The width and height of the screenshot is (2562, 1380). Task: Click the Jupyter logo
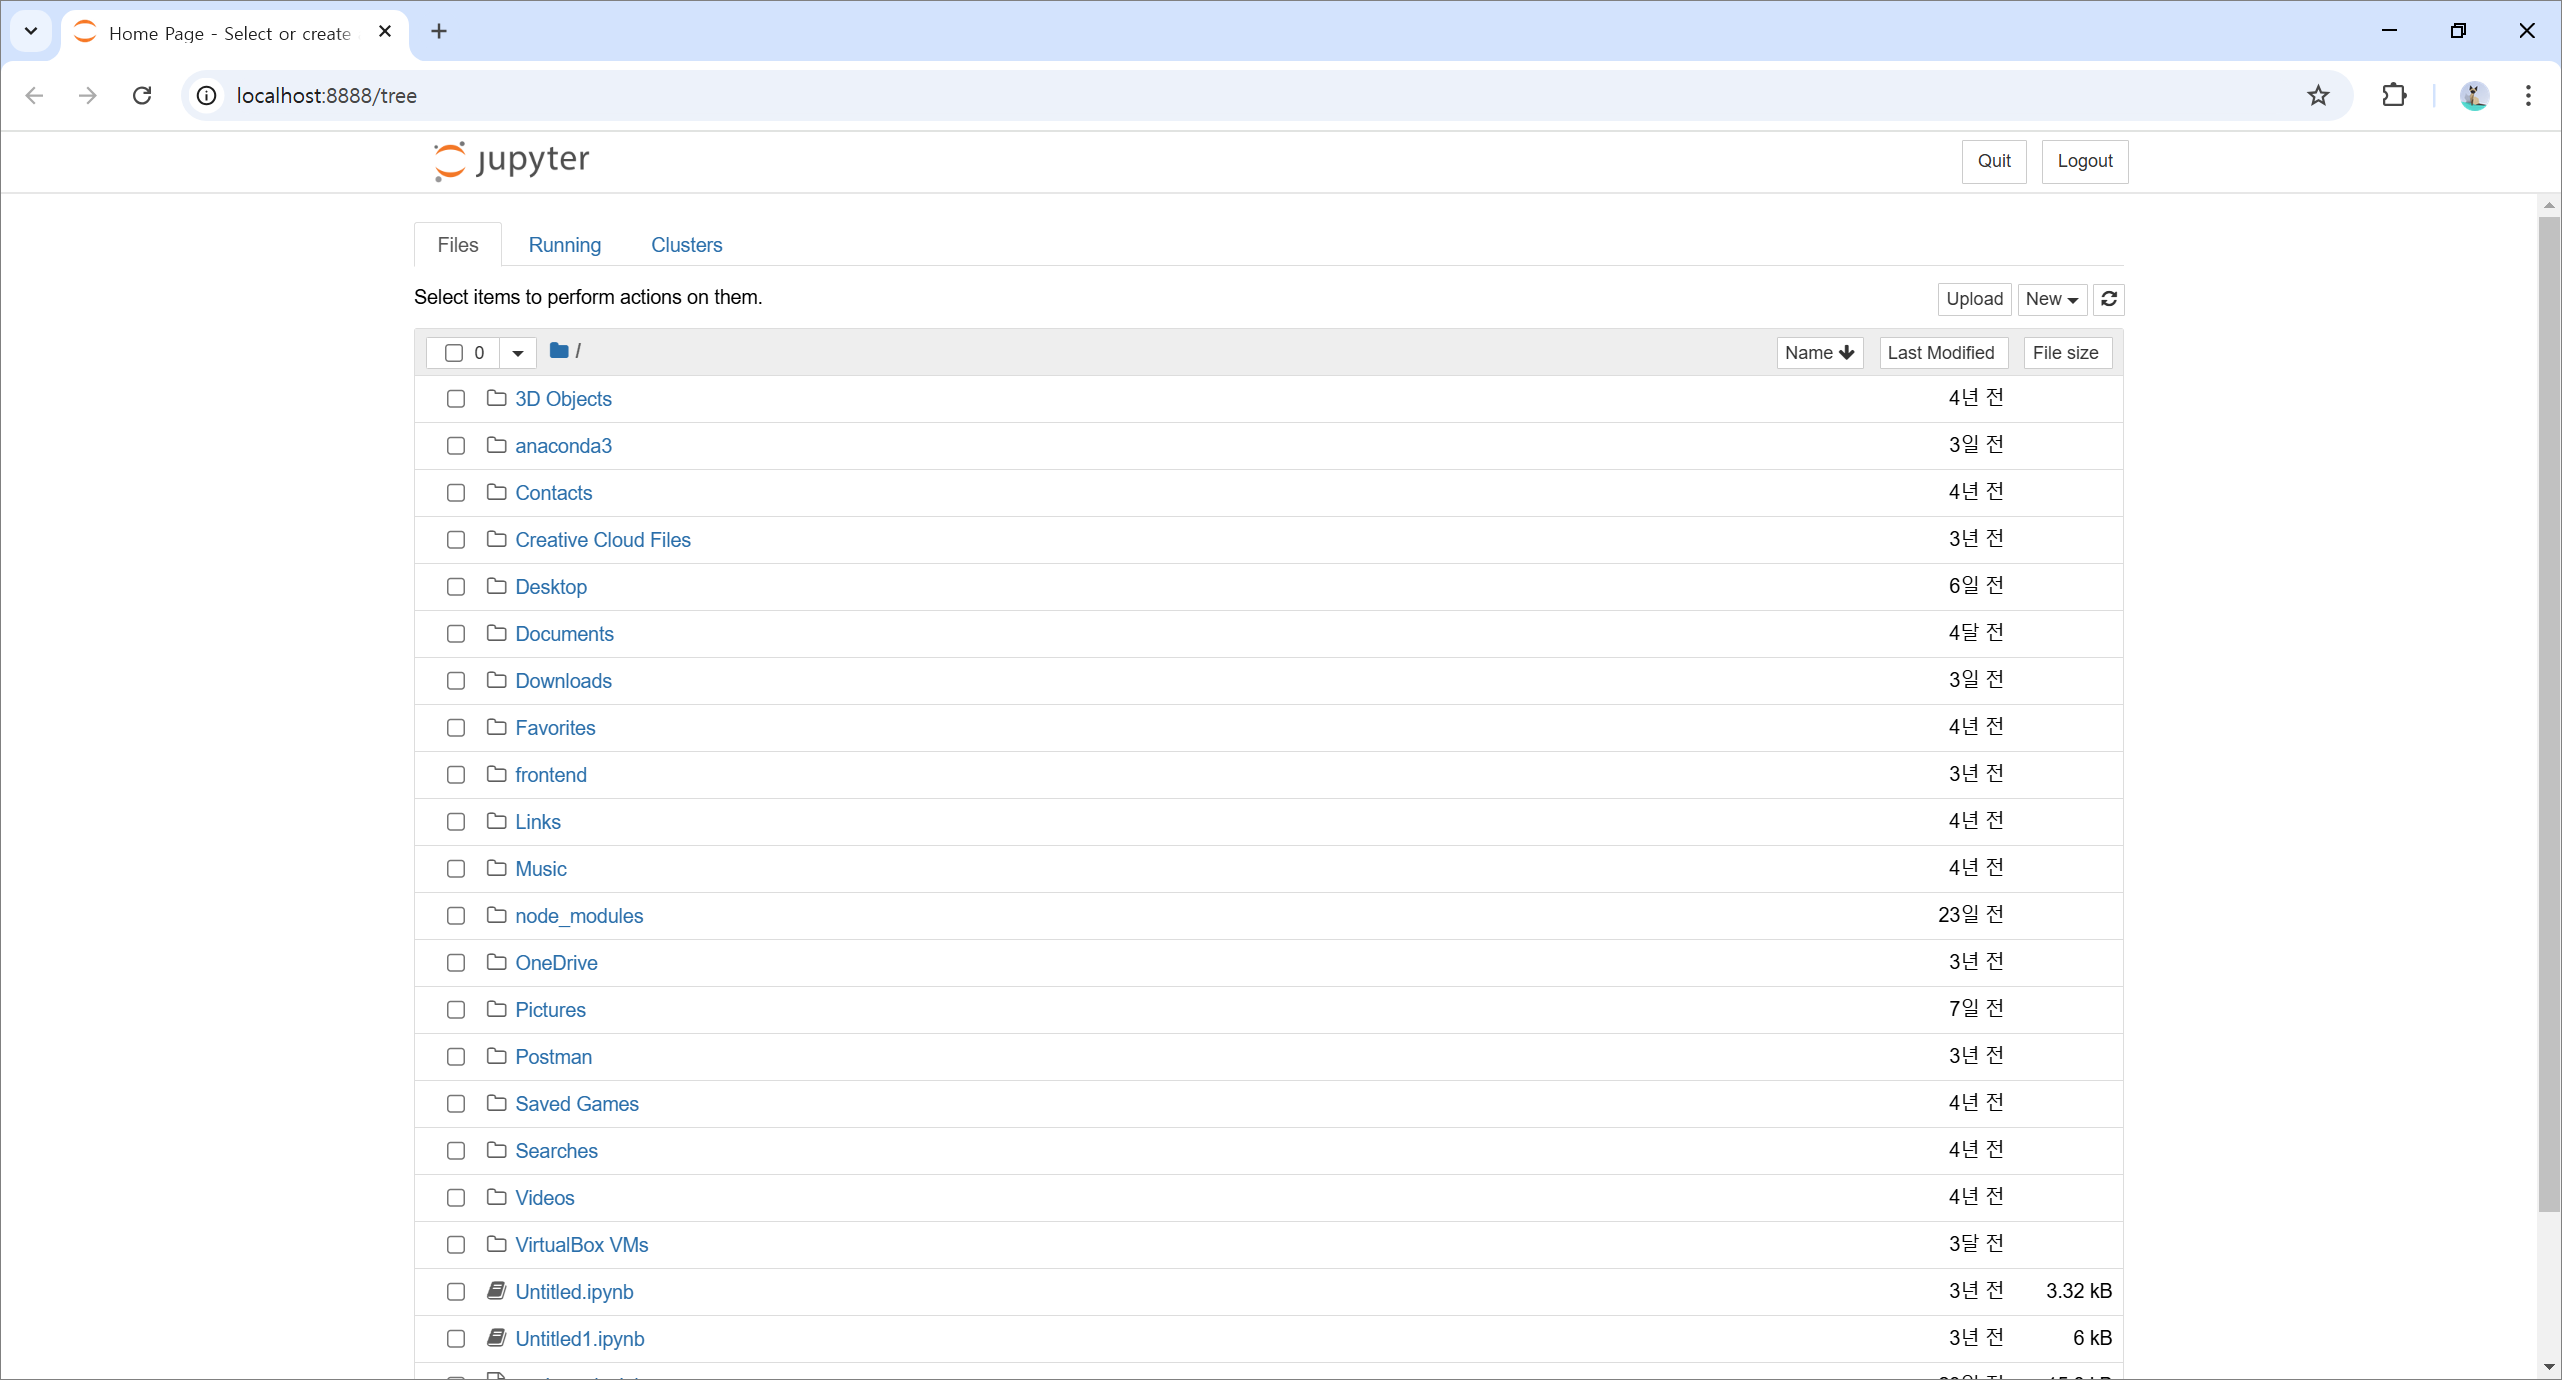click(x=511, y=160)
